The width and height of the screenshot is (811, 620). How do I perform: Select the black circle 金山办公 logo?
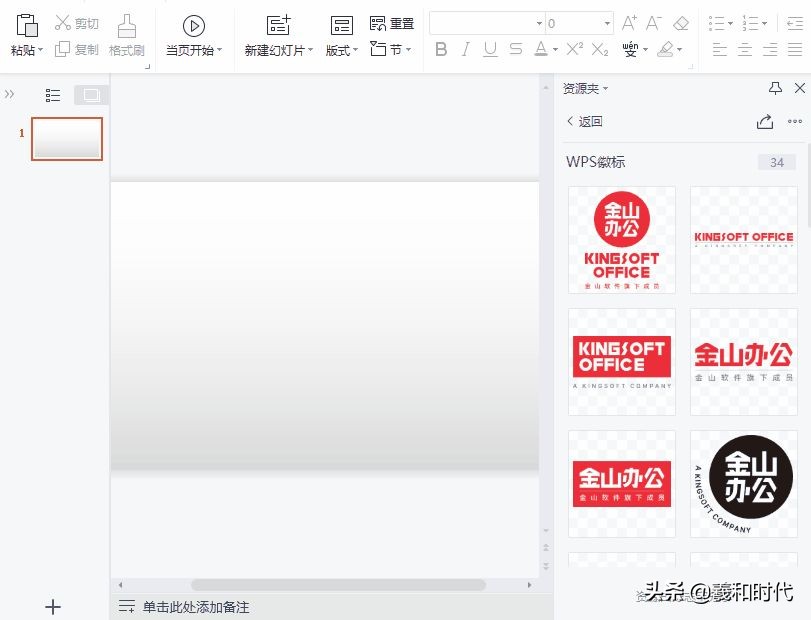point(744,484)
